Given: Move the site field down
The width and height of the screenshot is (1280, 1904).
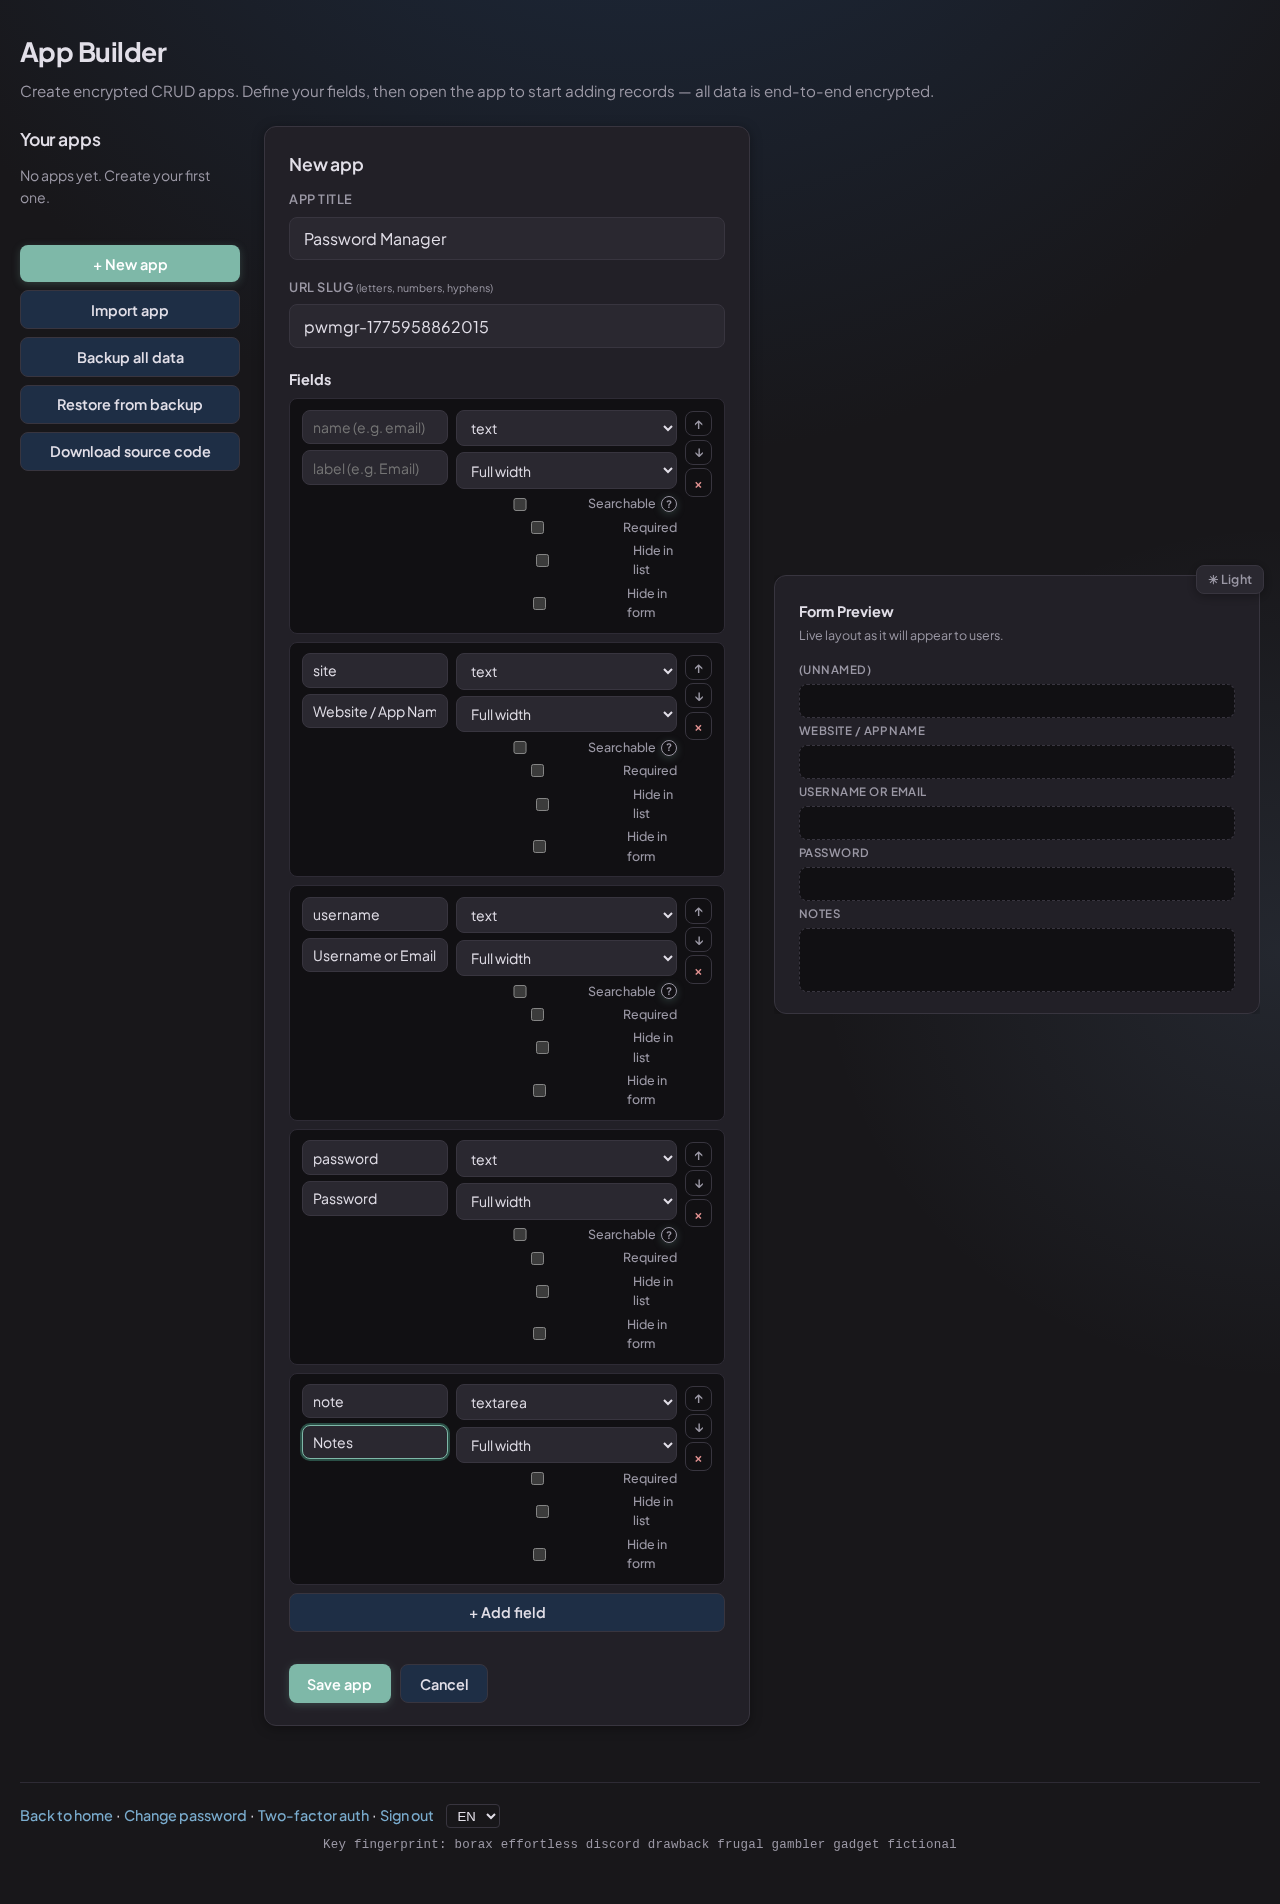Looking at the screenshot, I should (x=698, y=696).
